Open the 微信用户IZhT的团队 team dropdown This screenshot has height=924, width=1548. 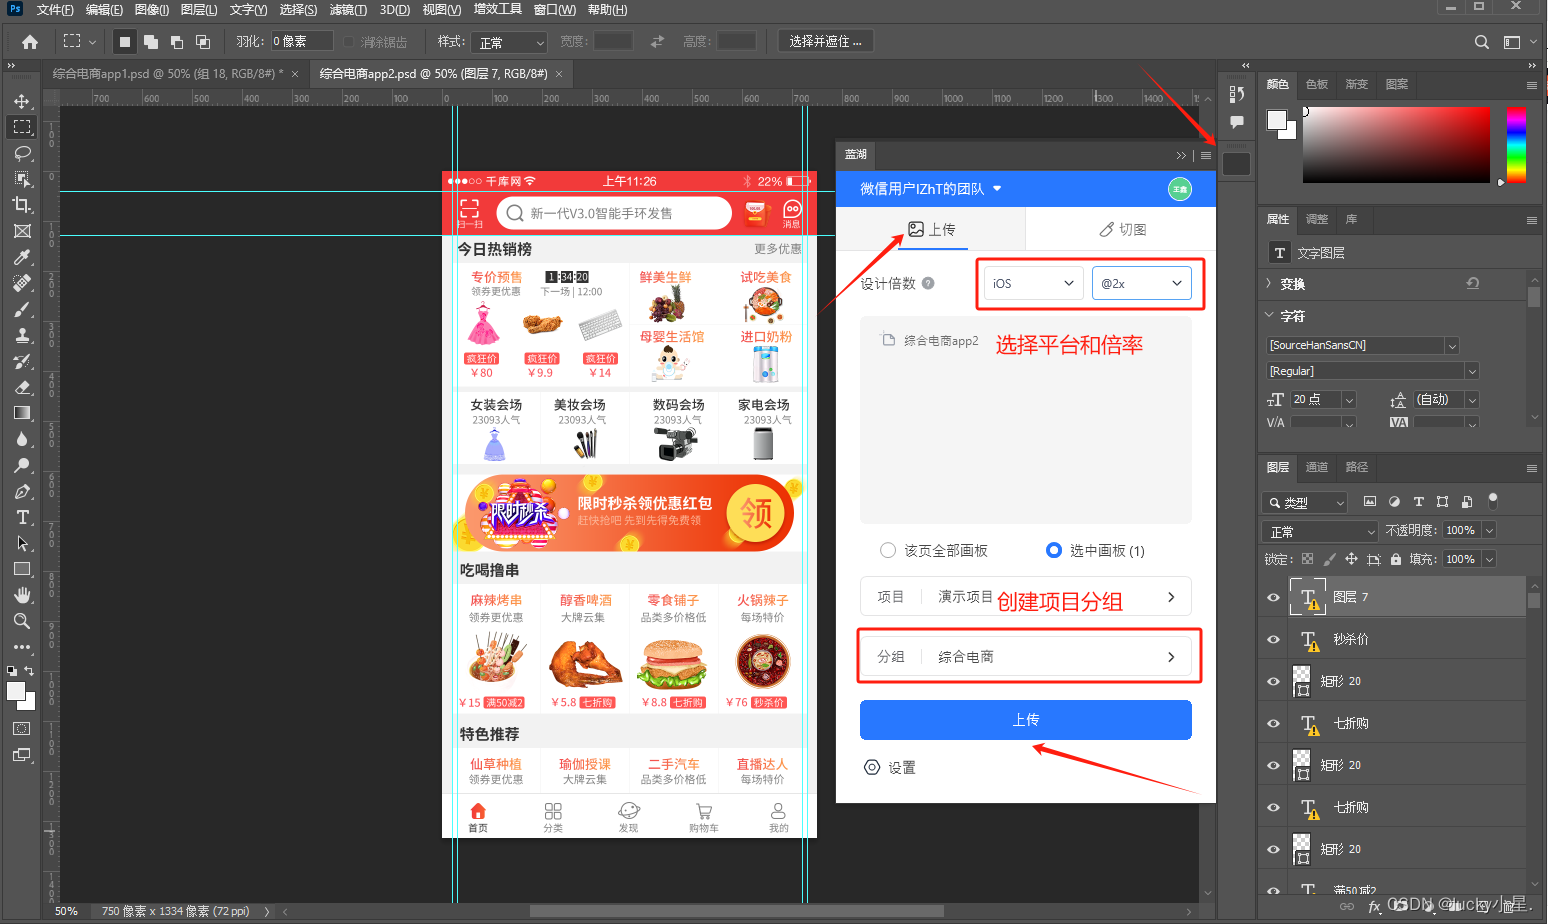click(930, 188)
